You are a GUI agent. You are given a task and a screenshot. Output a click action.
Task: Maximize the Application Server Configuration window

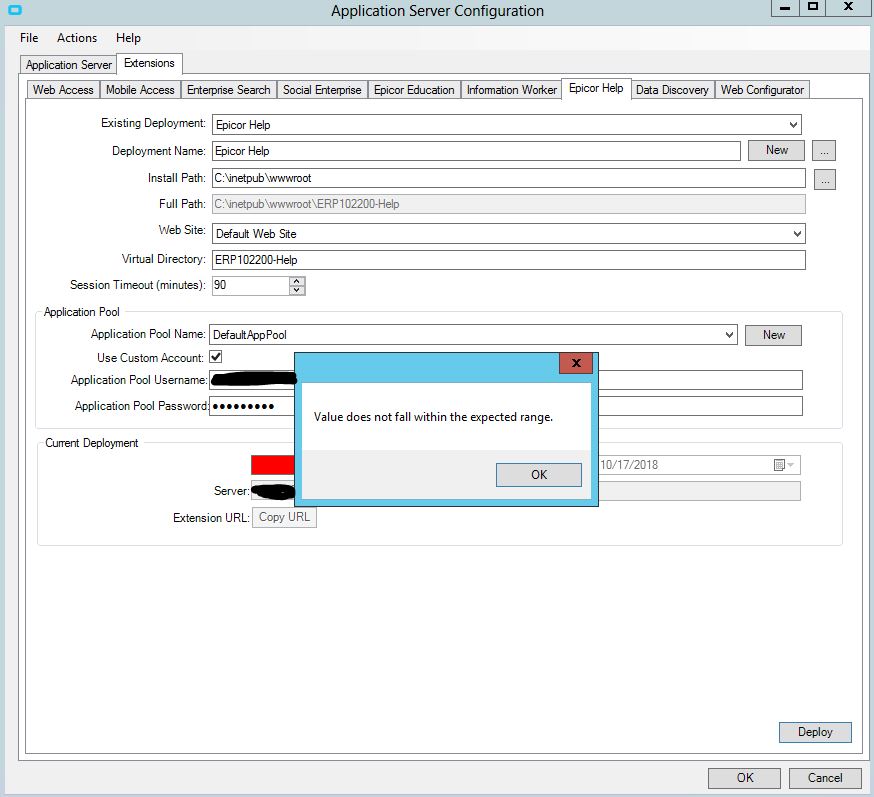tap(813, 8)
